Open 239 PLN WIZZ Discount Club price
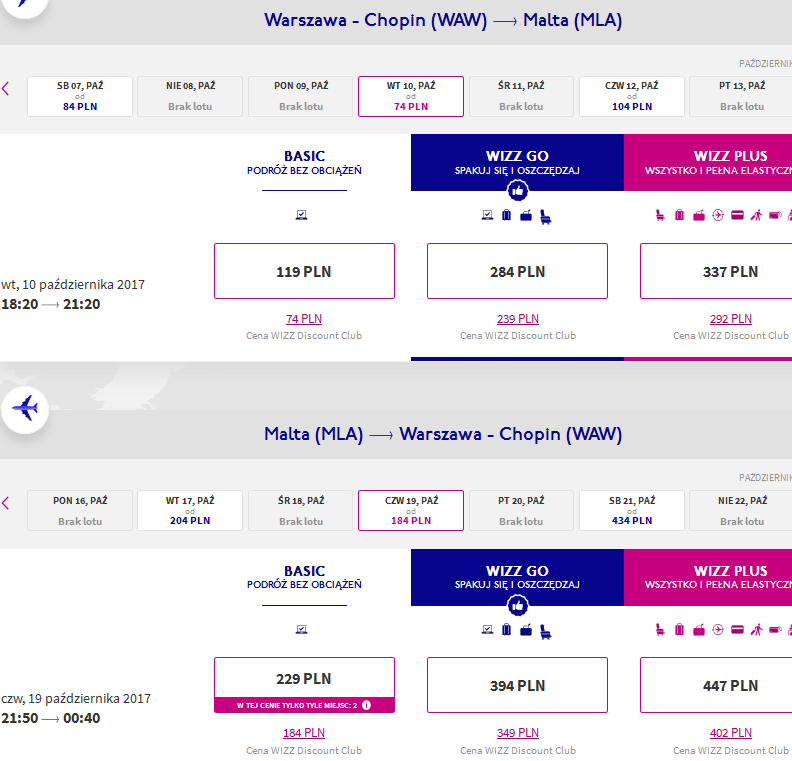792x761 pixels. tap(518, 319)
